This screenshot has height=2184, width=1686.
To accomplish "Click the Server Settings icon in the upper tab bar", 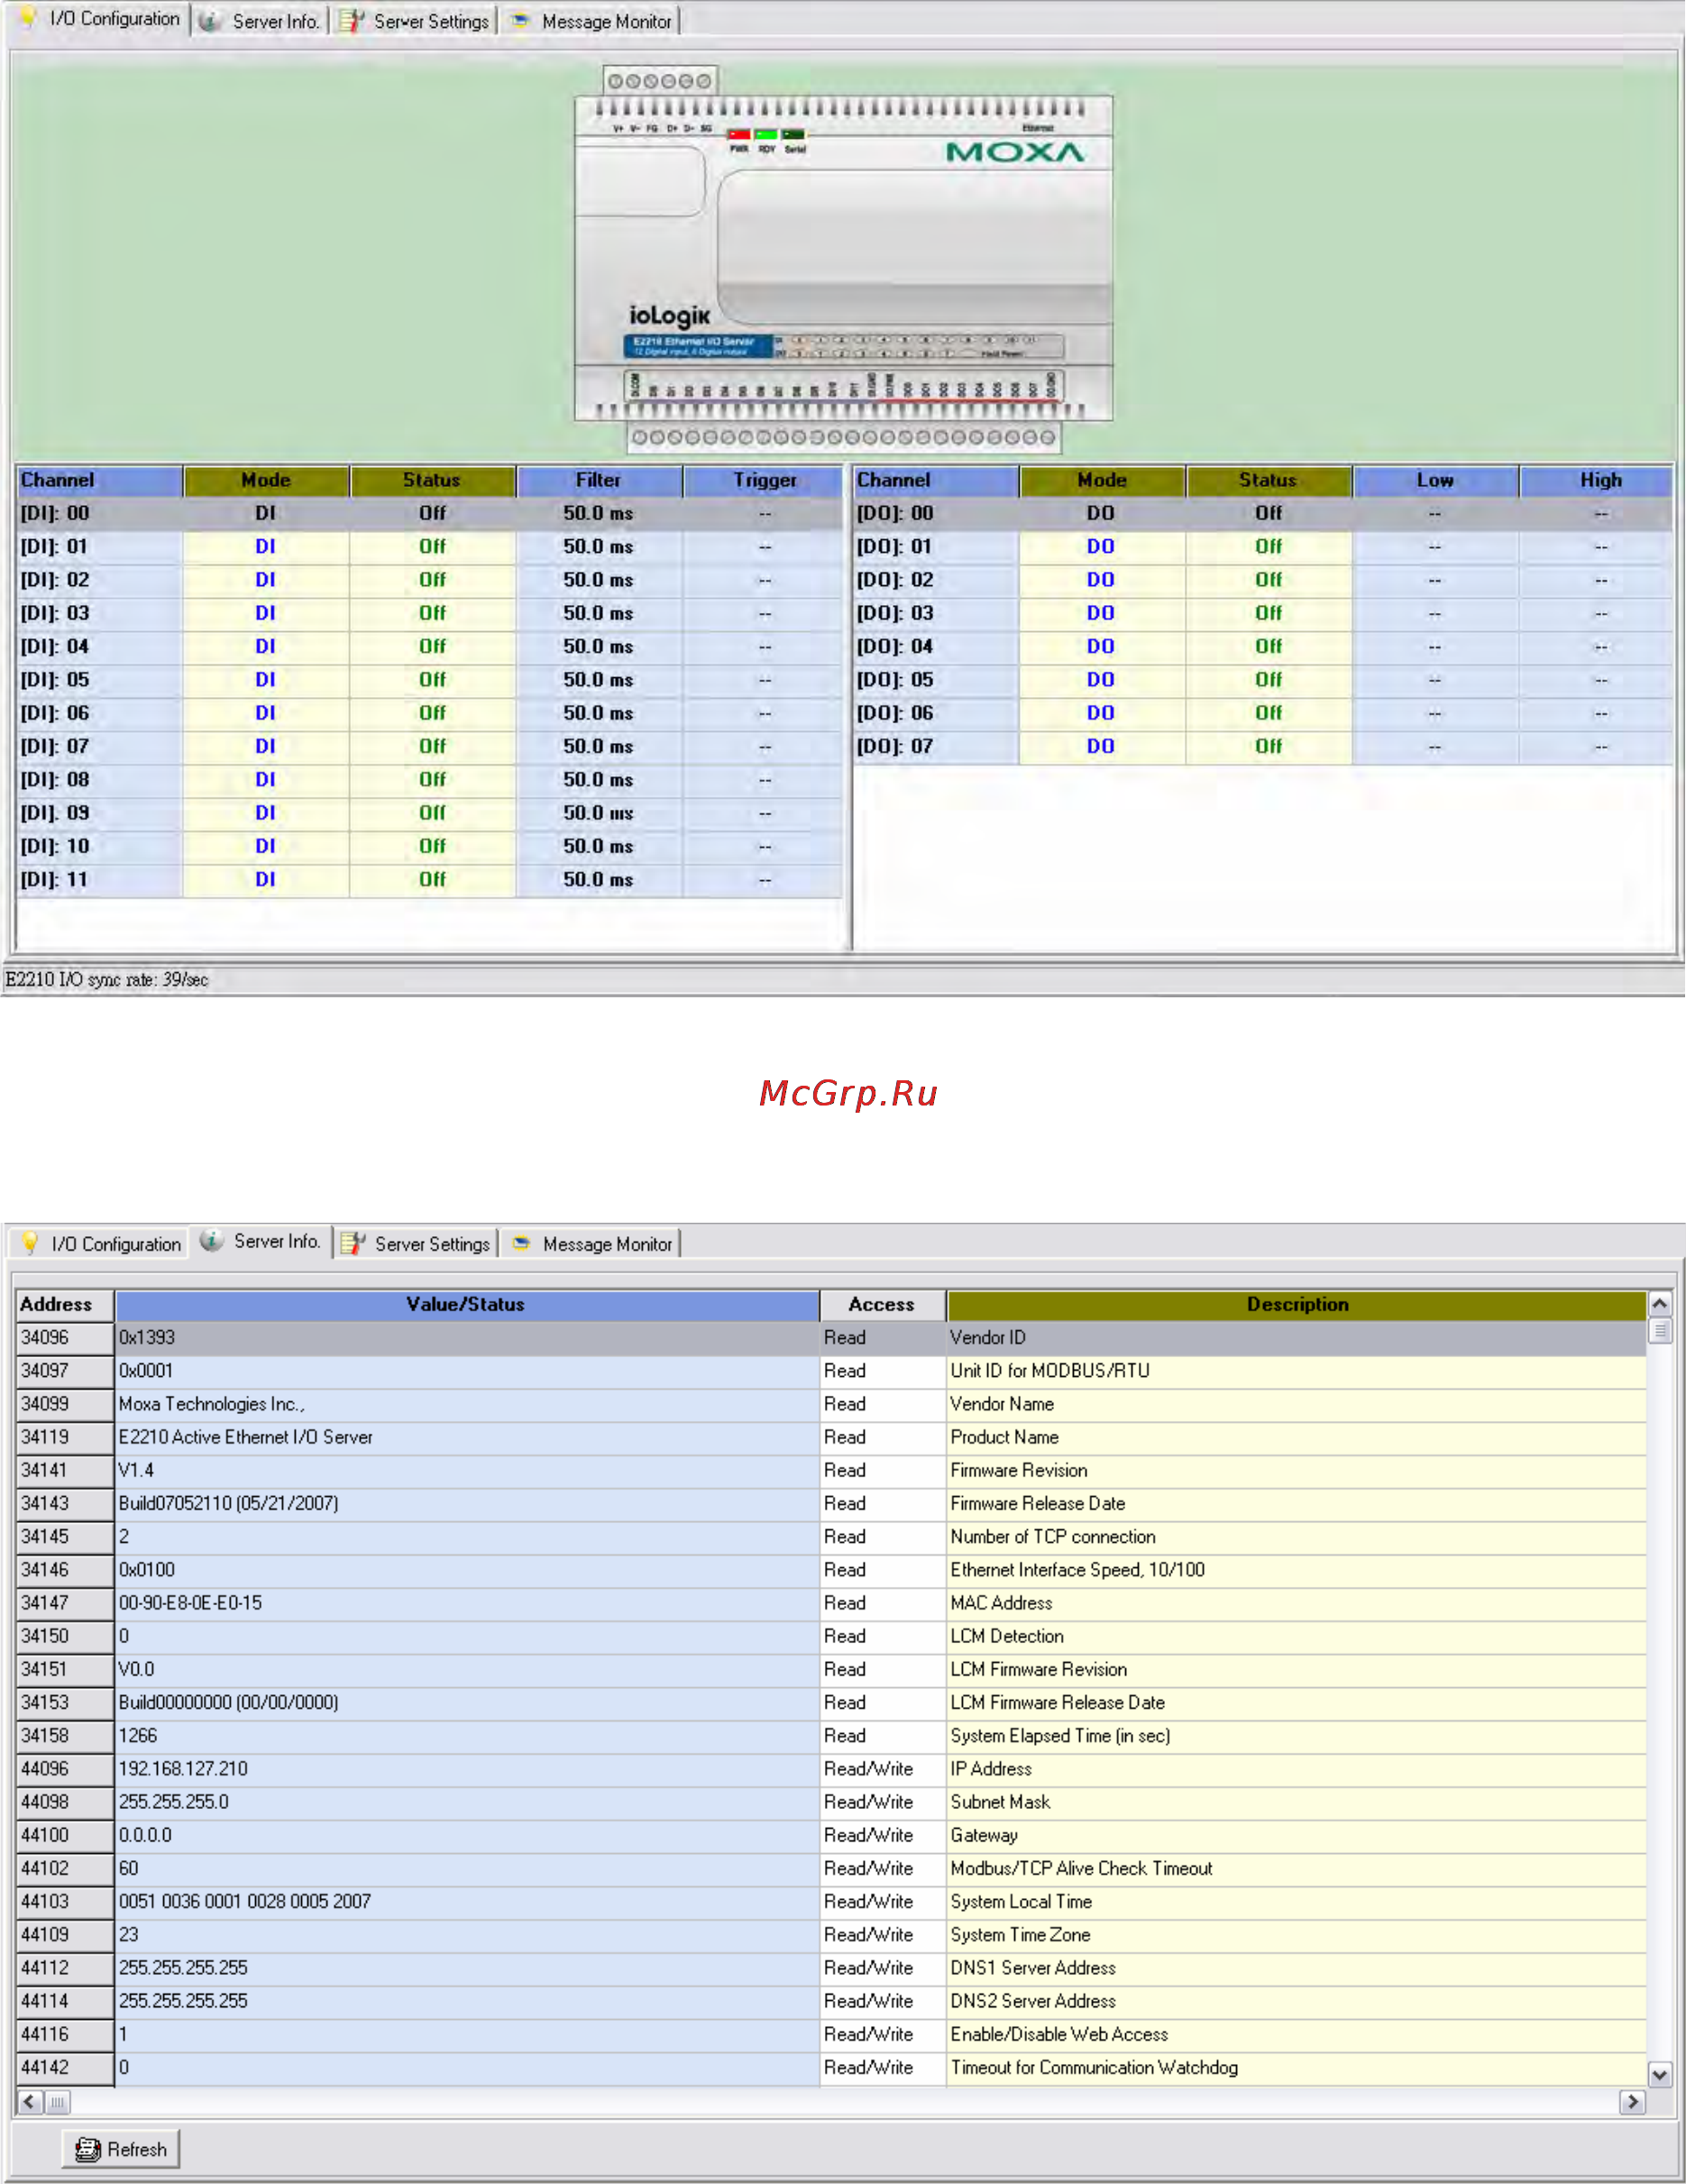I will pos(351,21).
